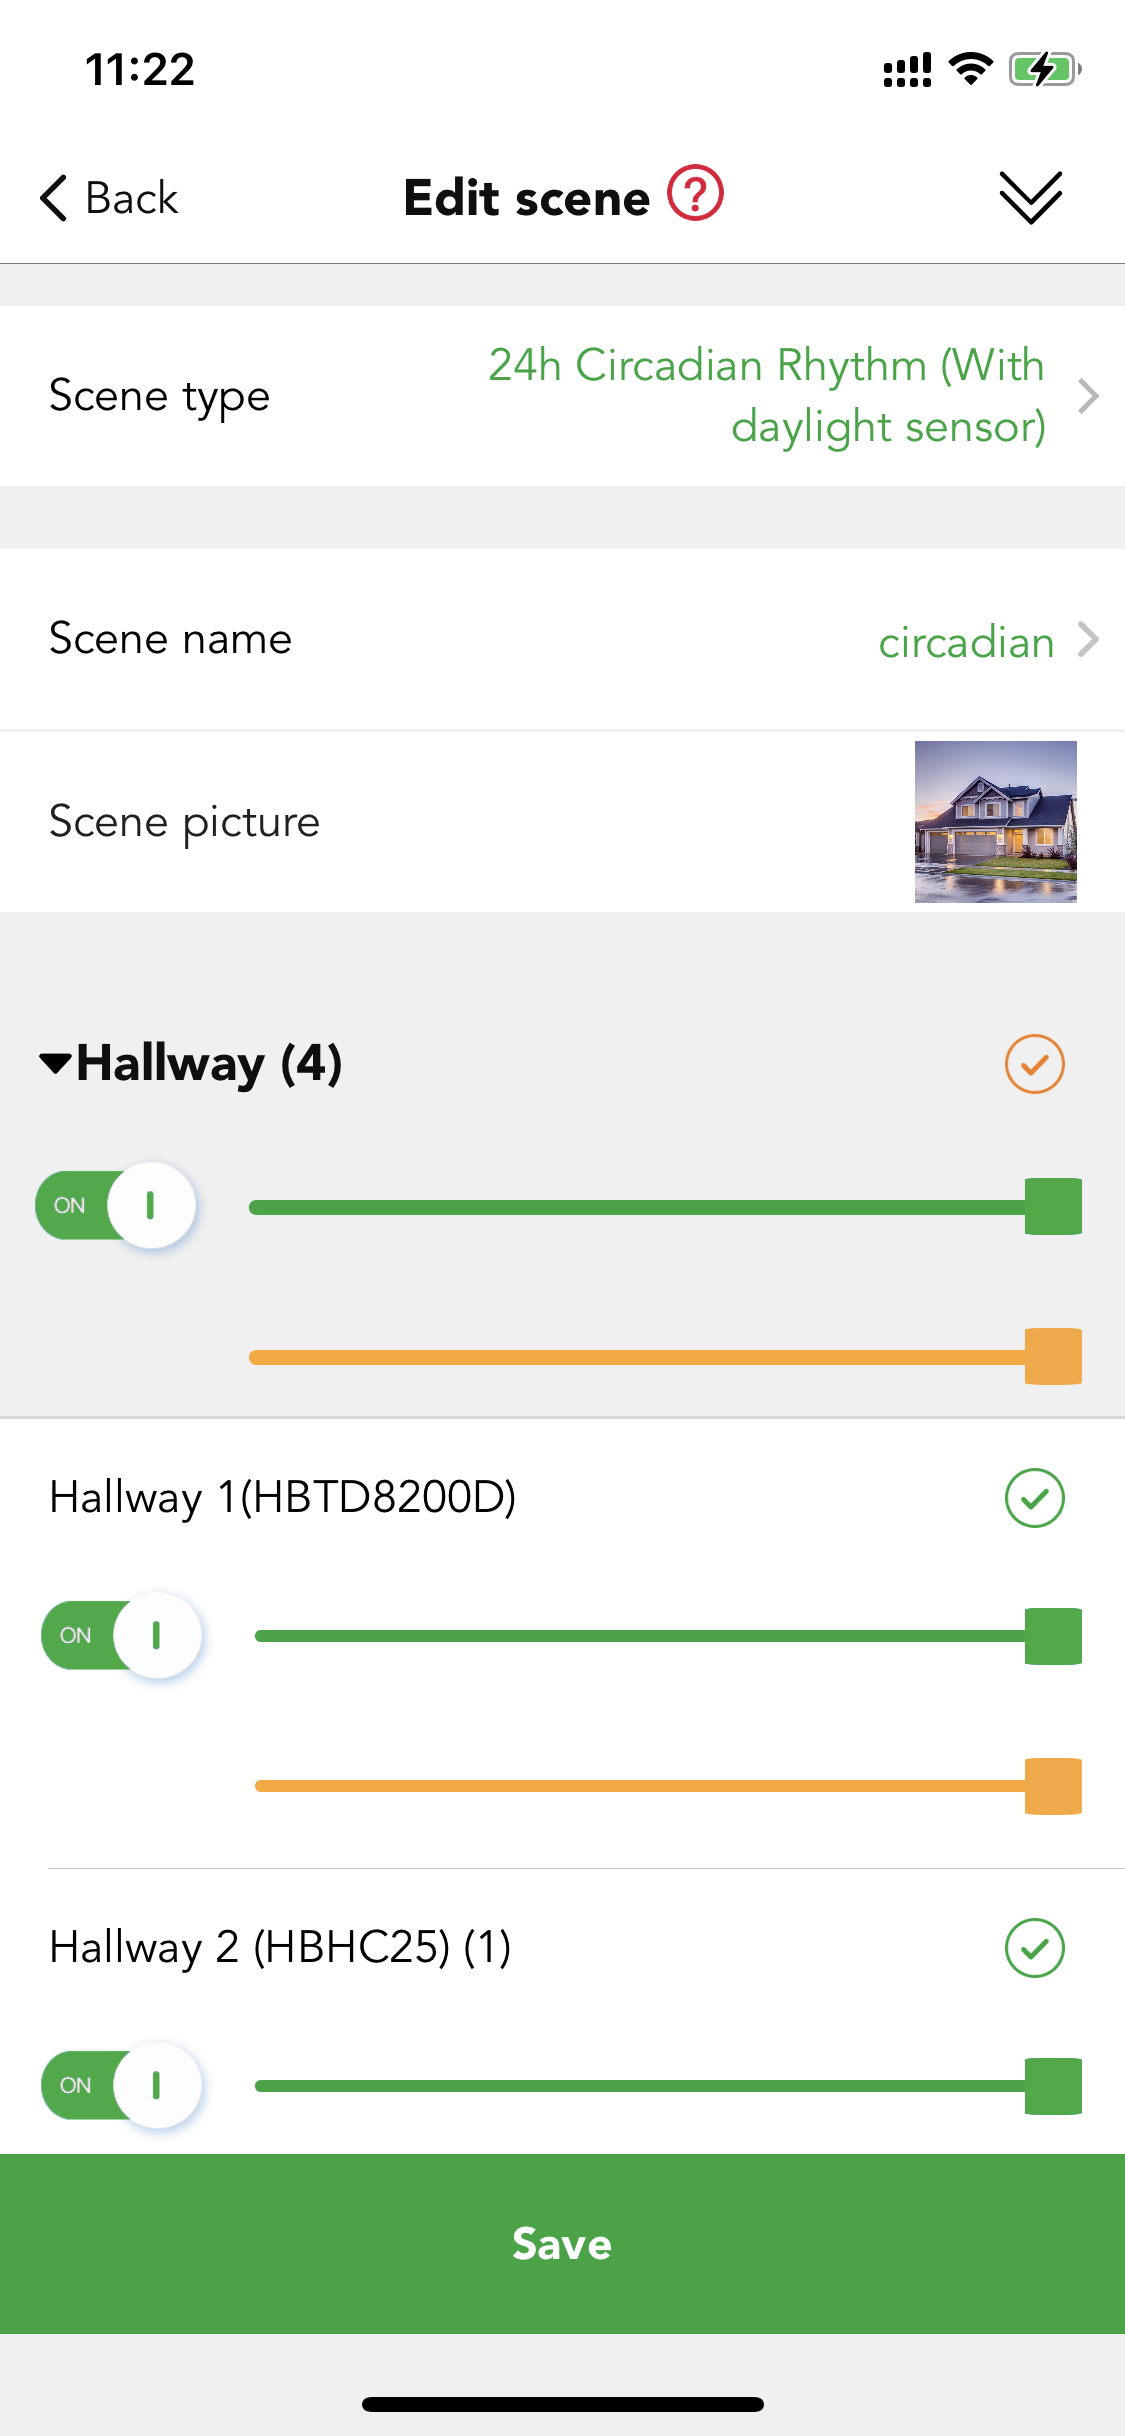The image size is (1125, 2436).
Task: Save the scene with the Save button
Action: click(562, 2243)
